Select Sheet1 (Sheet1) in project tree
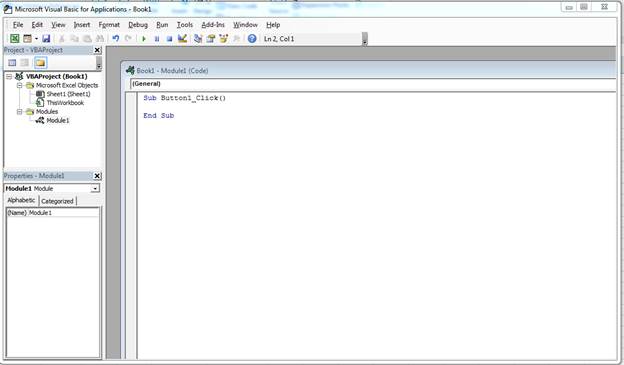 pyautogui.click(x=68, y=94)
